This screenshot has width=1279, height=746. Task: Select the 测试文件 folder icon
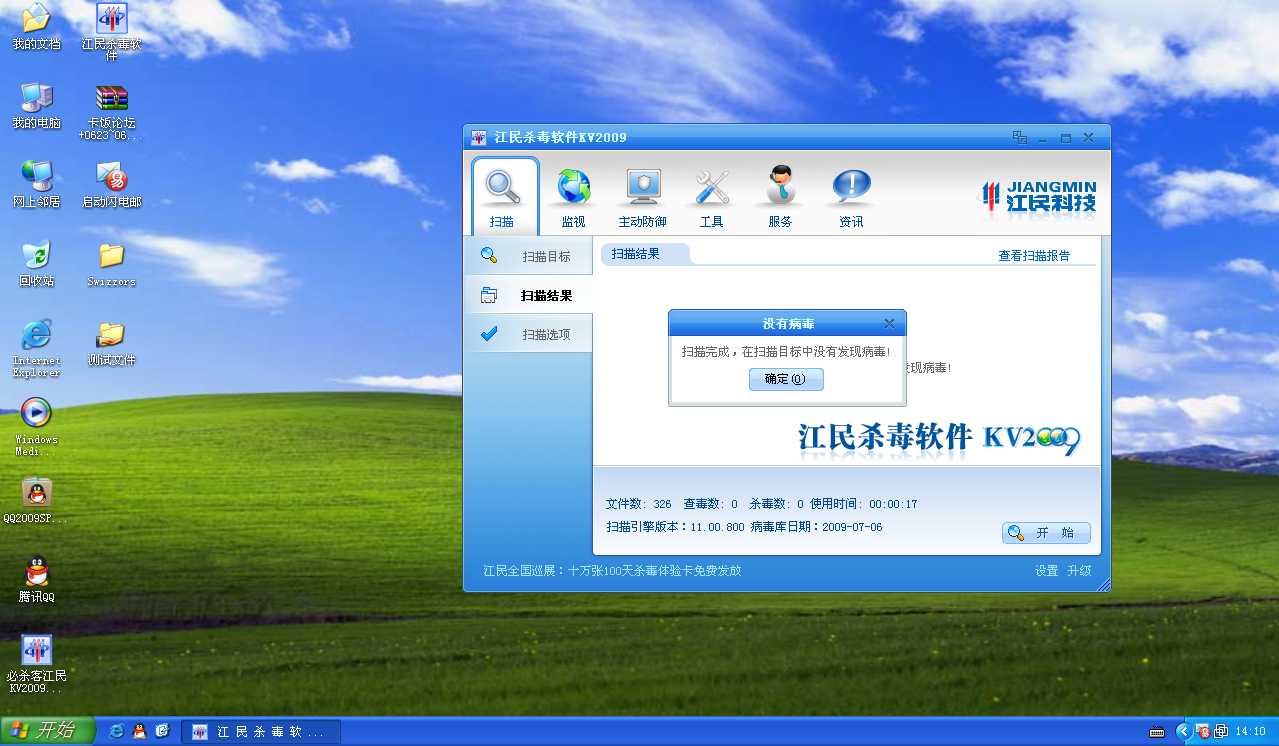point(111,343)
